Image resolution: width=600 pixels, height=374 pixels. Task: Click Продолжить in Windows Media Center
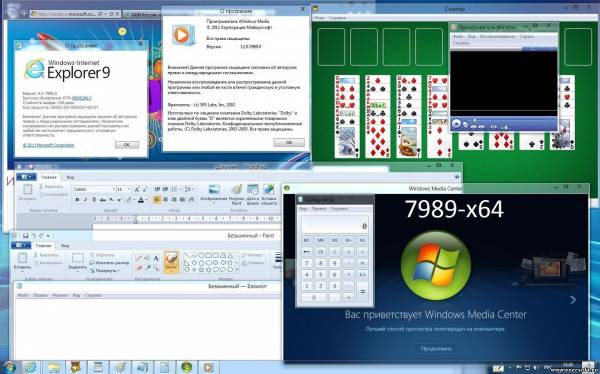coord(436,348)
